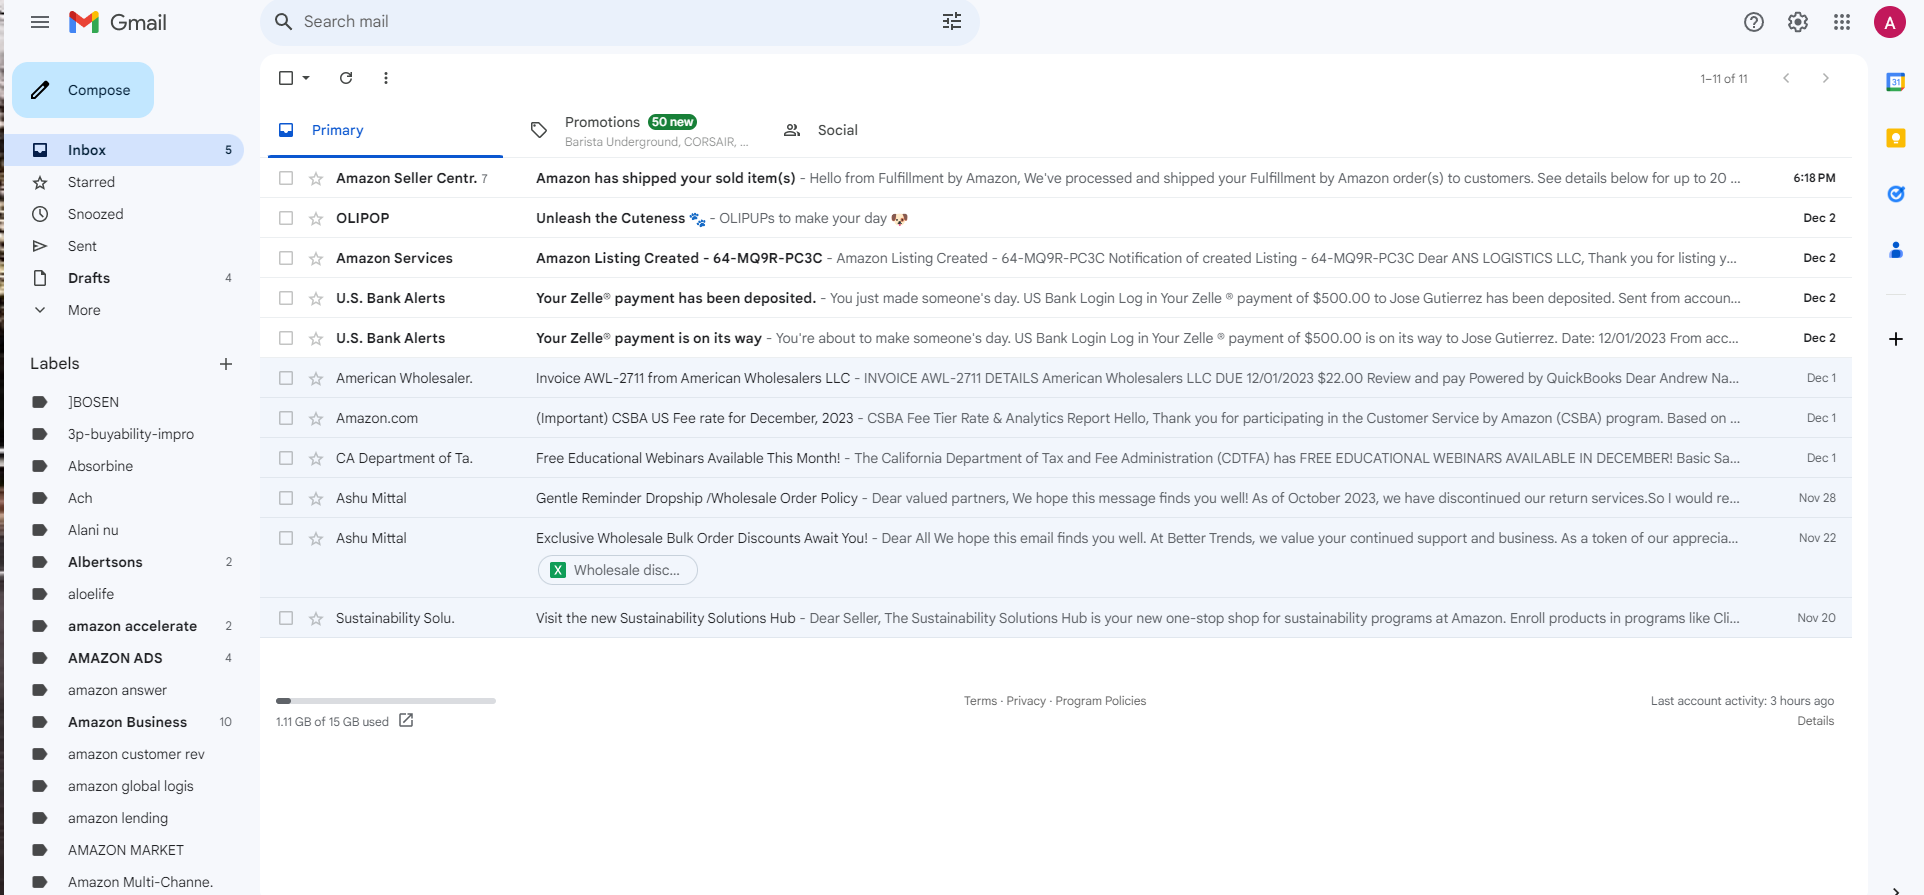Viewport: 1924px width, 895px height.
Task: Star the OLIPOP email
Action: (x=316, y=218)
